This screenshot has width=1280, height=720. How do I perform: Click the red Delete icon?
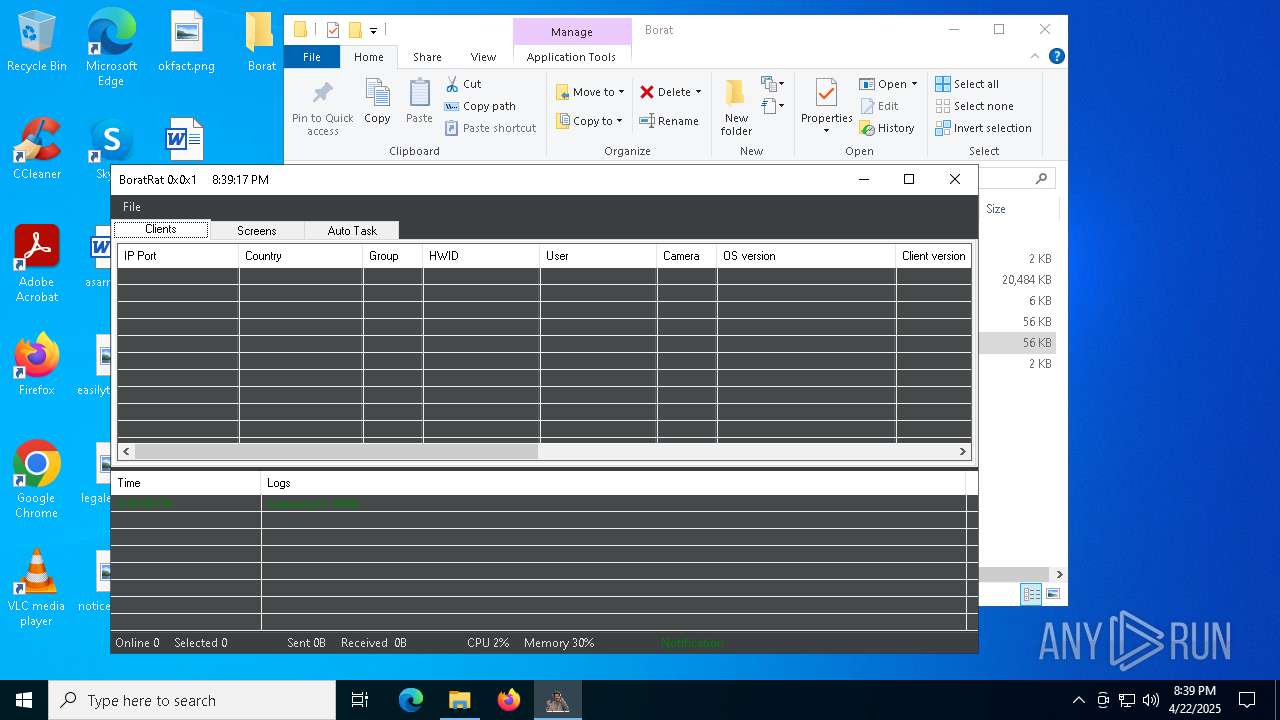point(647,92)
